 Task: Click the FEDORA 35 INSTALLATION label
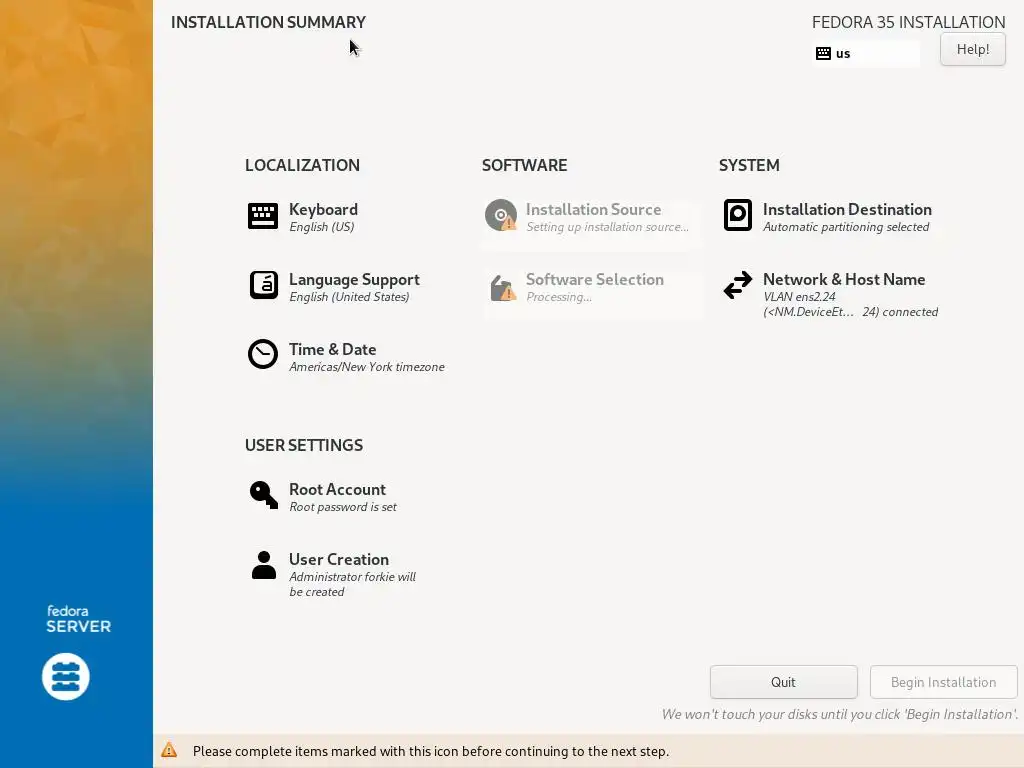pyautogui.click(x=908, y=22)
